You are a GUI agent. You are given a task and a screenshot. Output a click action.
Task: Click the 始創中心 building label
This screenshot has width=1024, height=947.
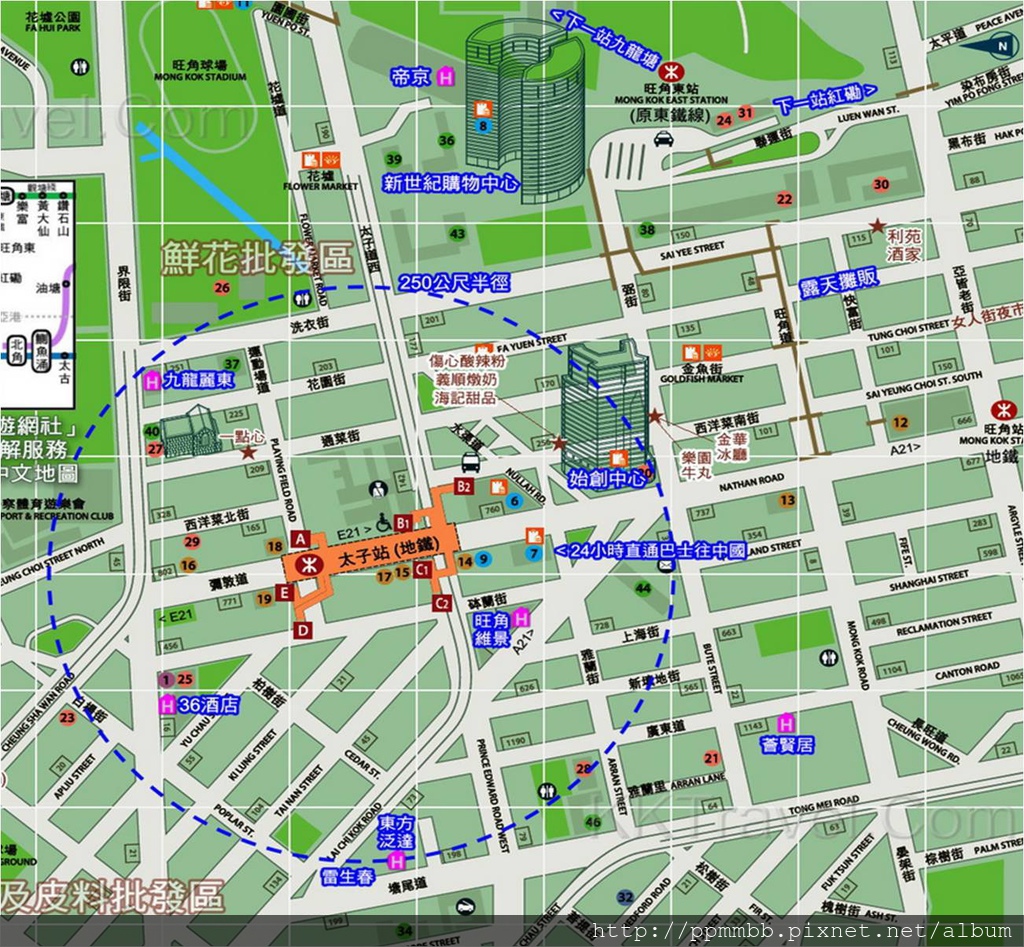tap(607, 478)
